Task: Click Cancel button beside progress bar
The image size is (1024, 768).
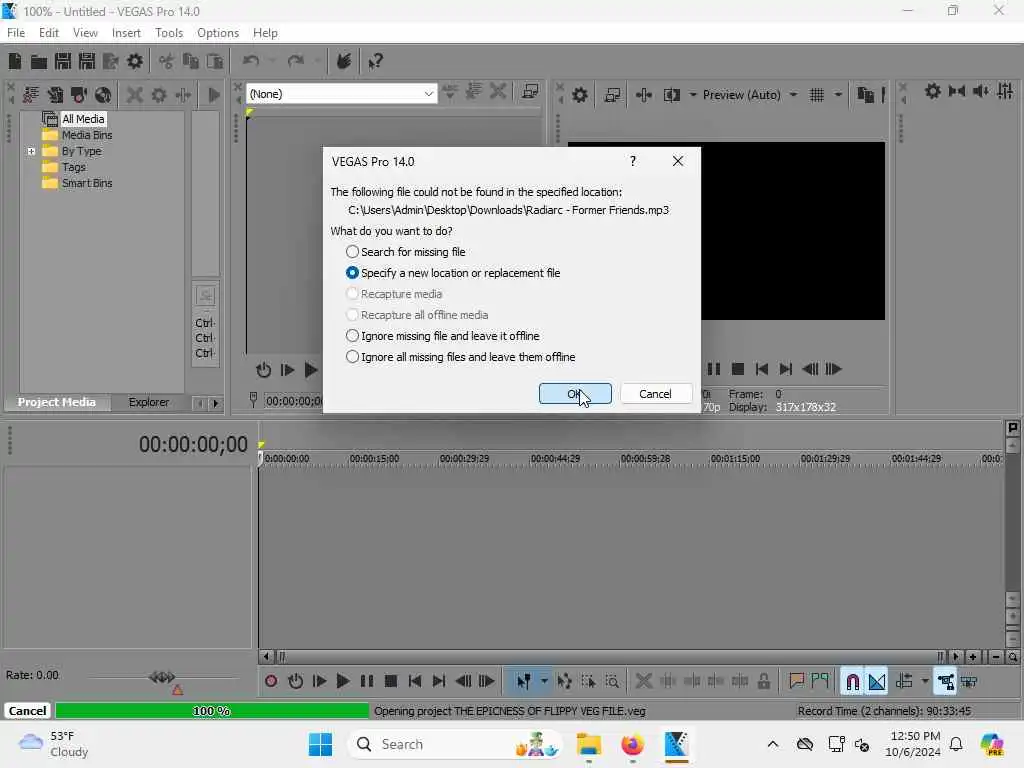Action: point(27,711)
